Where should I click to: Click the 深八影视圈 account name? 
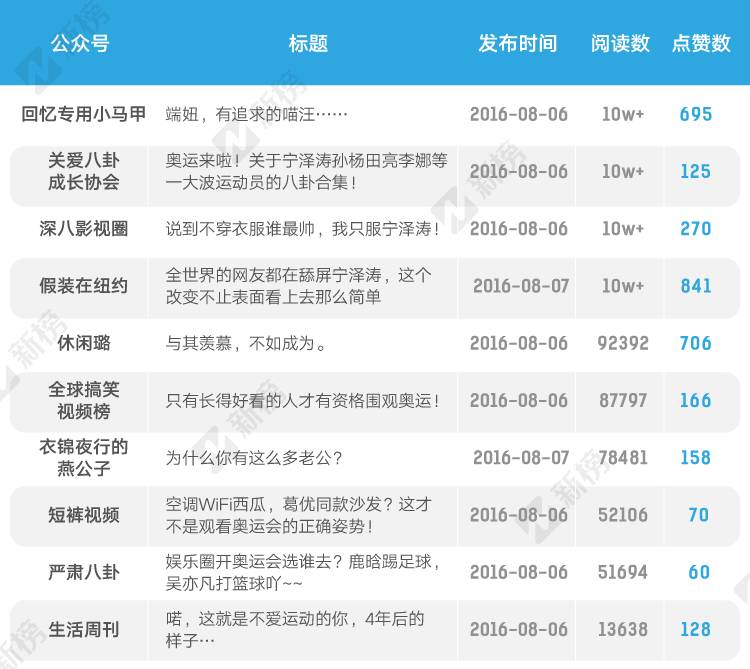(x=84, y=229)
